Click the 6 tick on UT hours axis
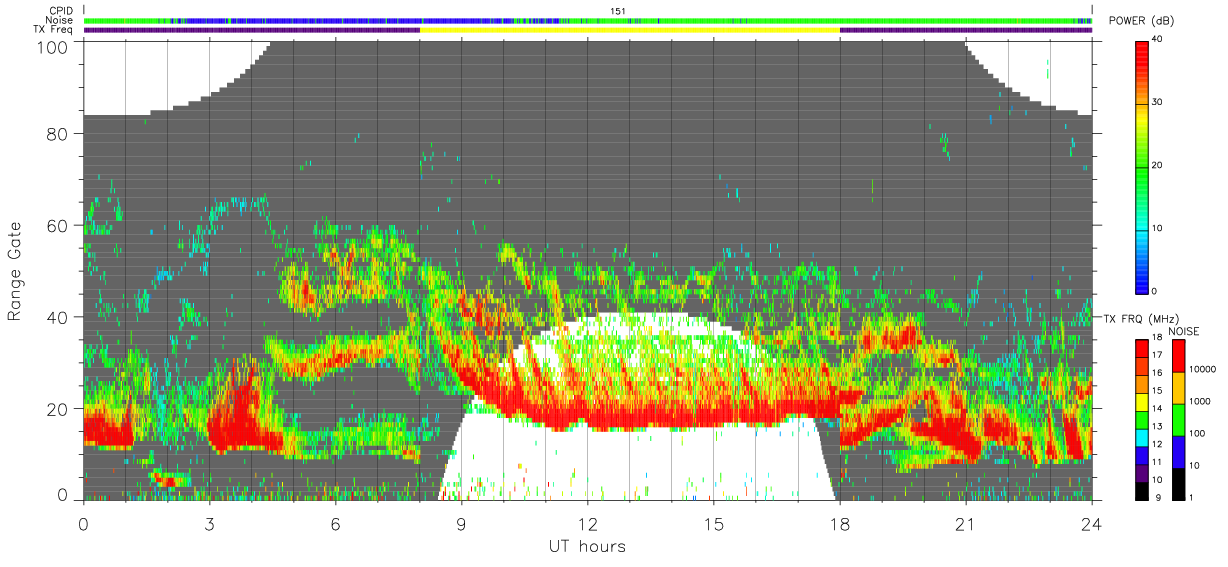The width and height of the screenshot is (1228, 567). 335,524
